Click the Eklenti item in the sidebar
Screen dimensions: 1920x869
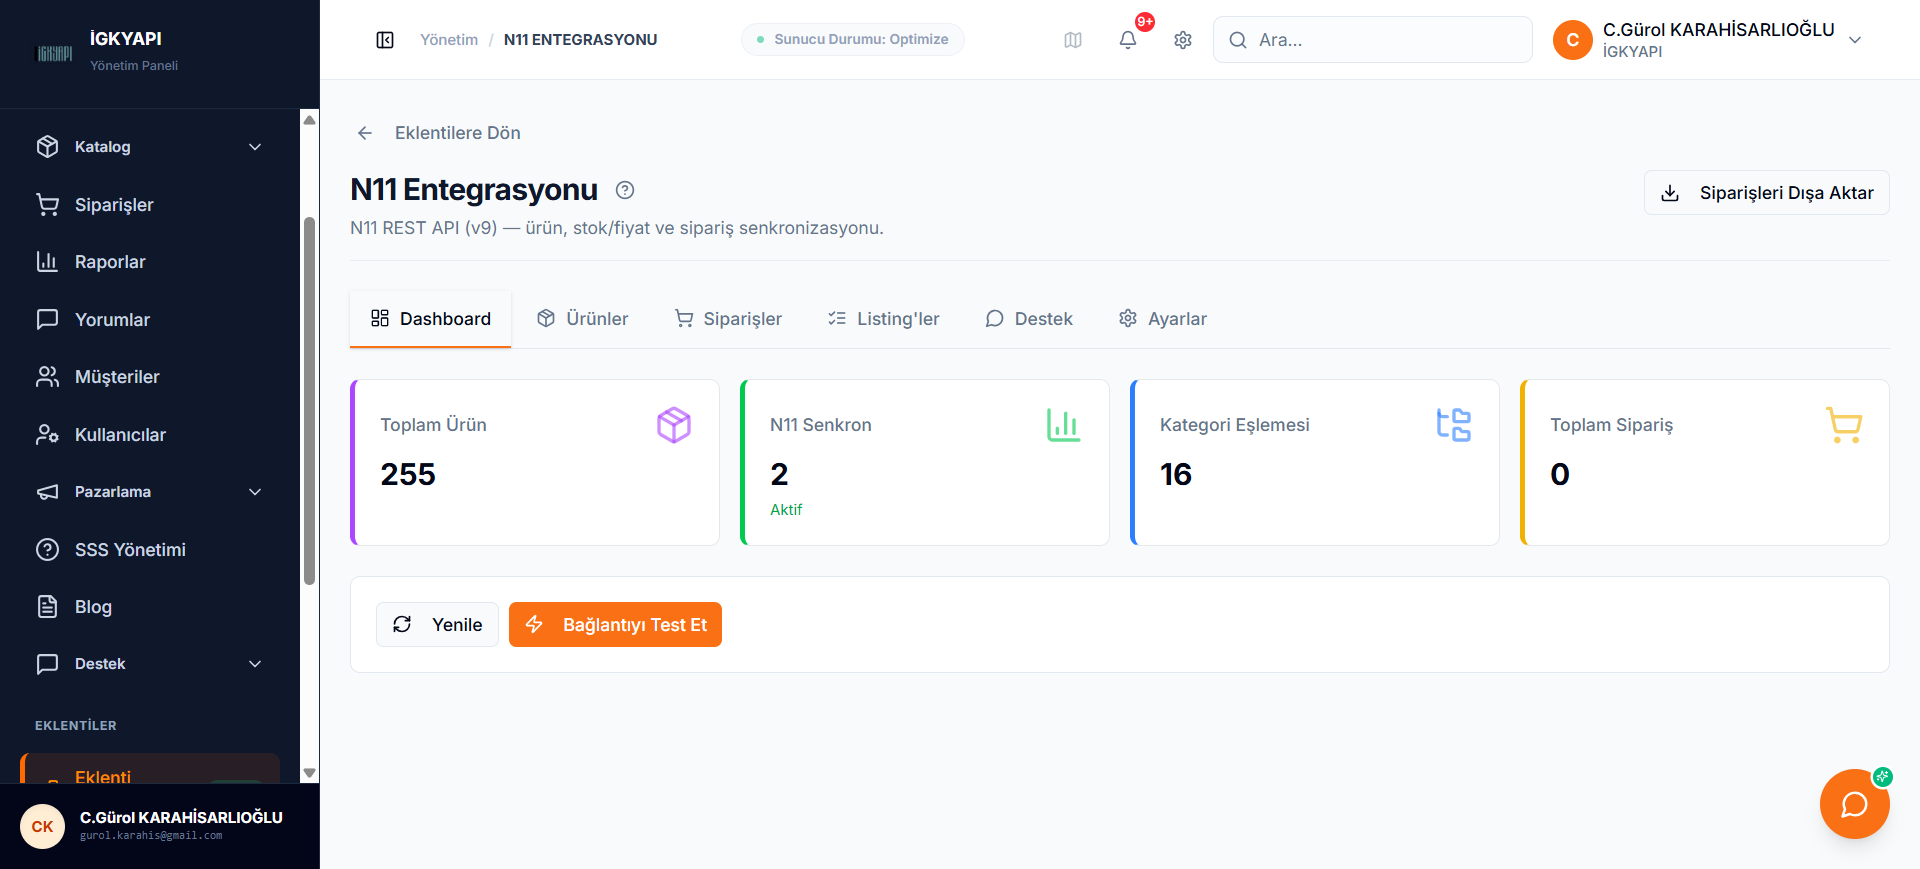[x=150, y=770]
